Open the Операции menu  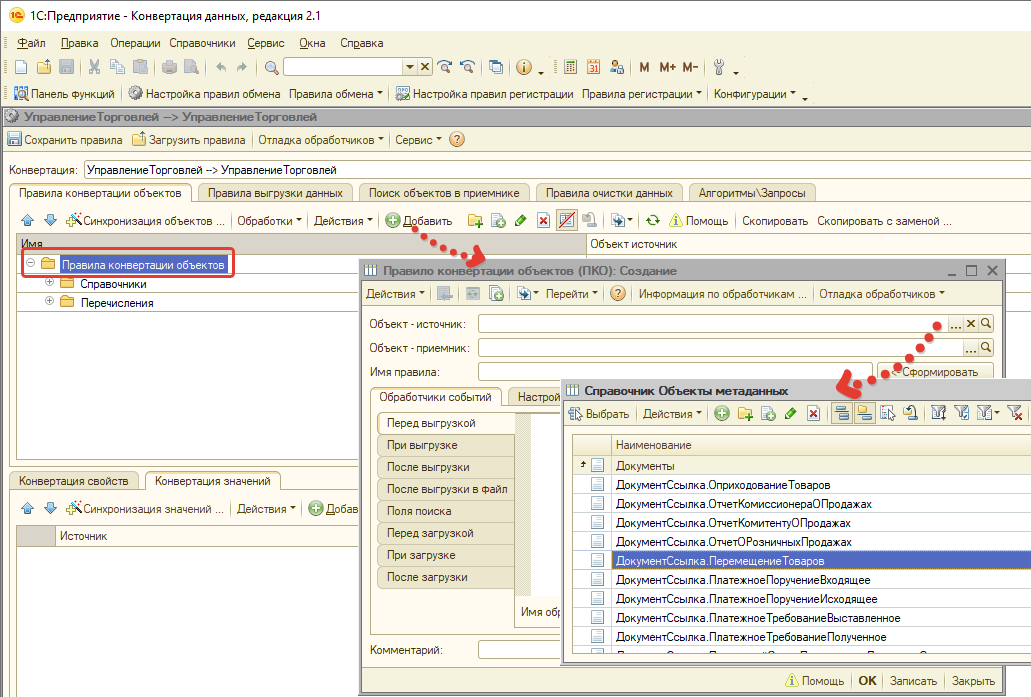(135, 43)
